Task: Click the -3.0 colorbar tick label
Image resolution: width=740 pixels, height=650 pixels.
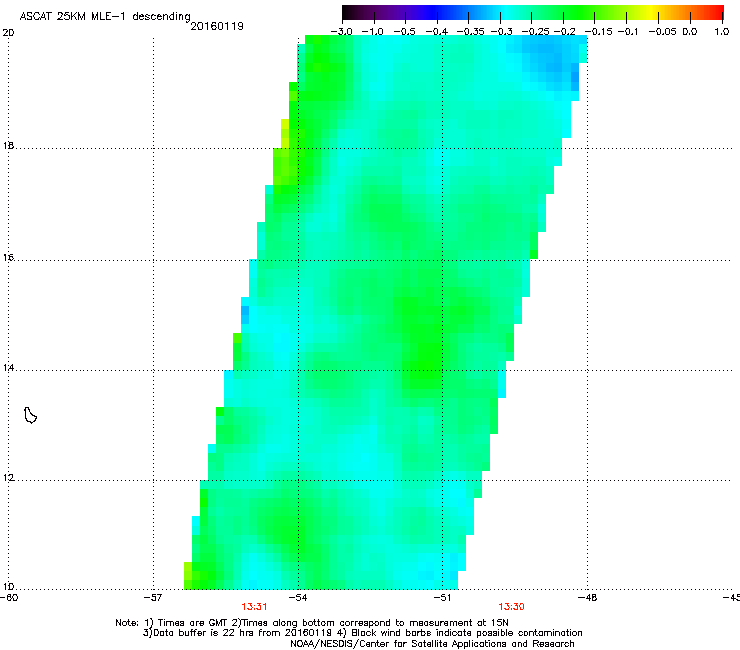Action: click(x=342, y=32)
